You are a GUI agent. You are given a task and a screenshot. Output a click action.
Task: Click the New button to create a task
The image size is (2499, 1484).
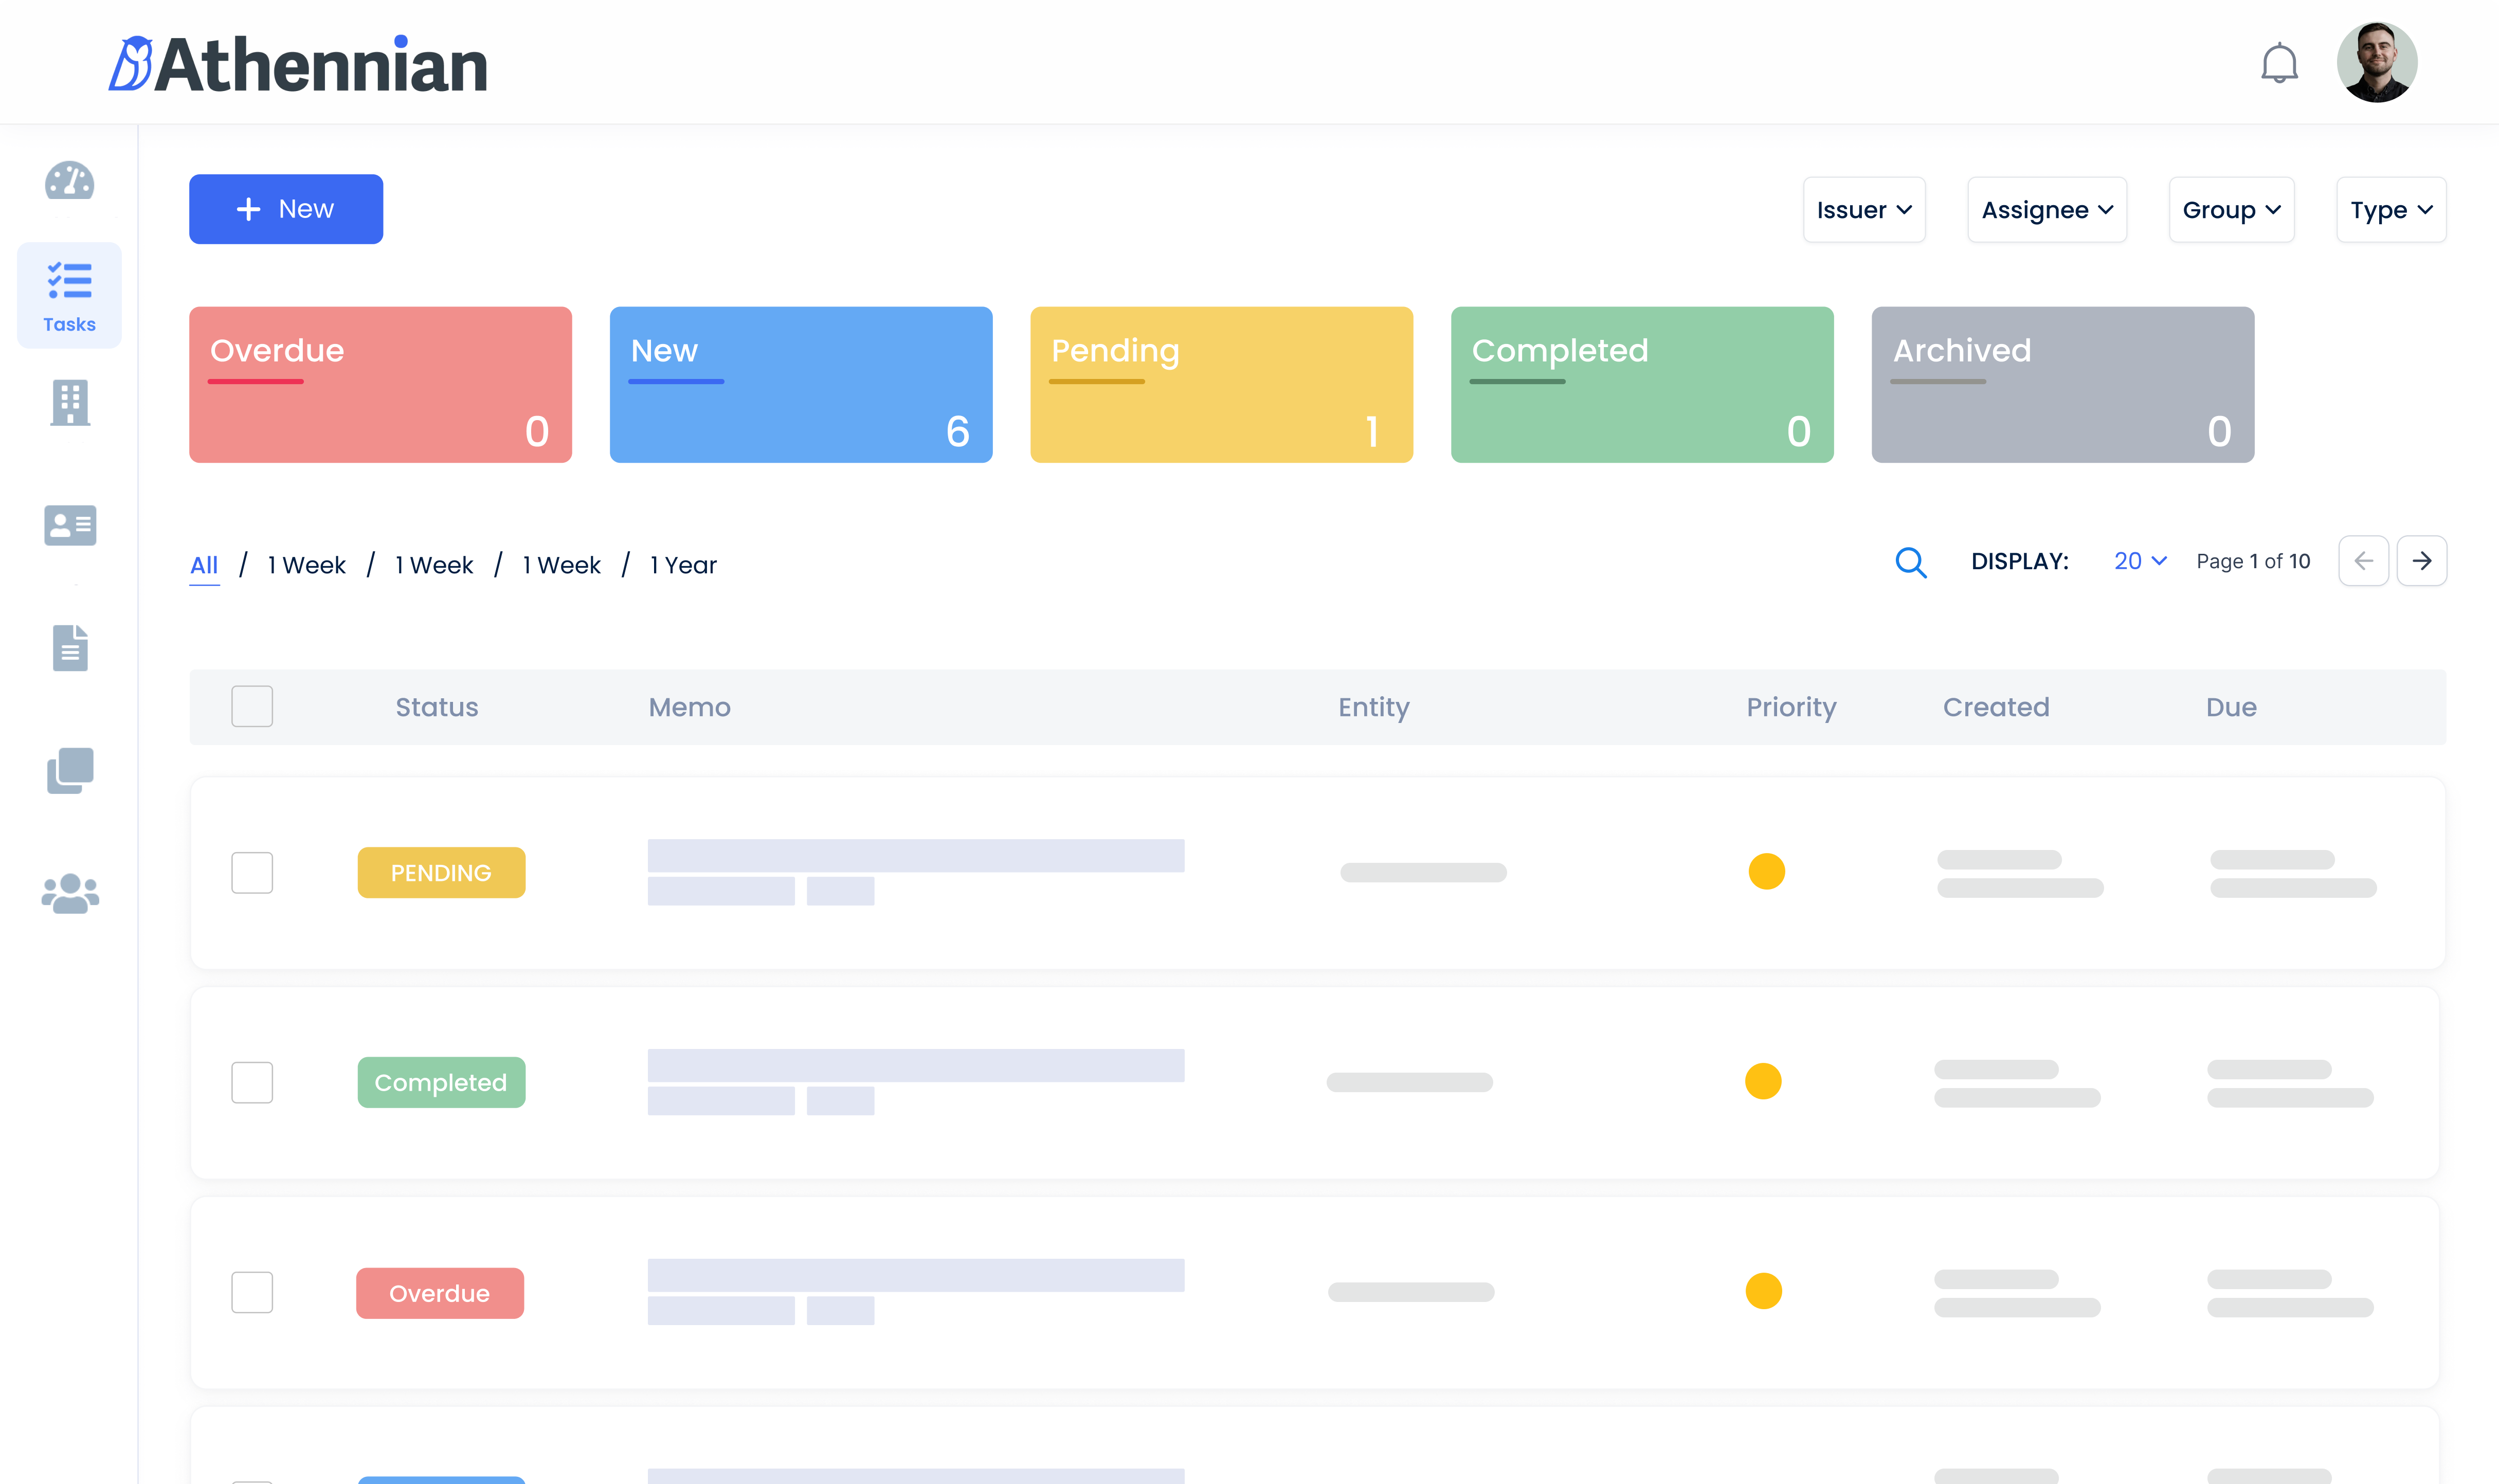point(285,208)
